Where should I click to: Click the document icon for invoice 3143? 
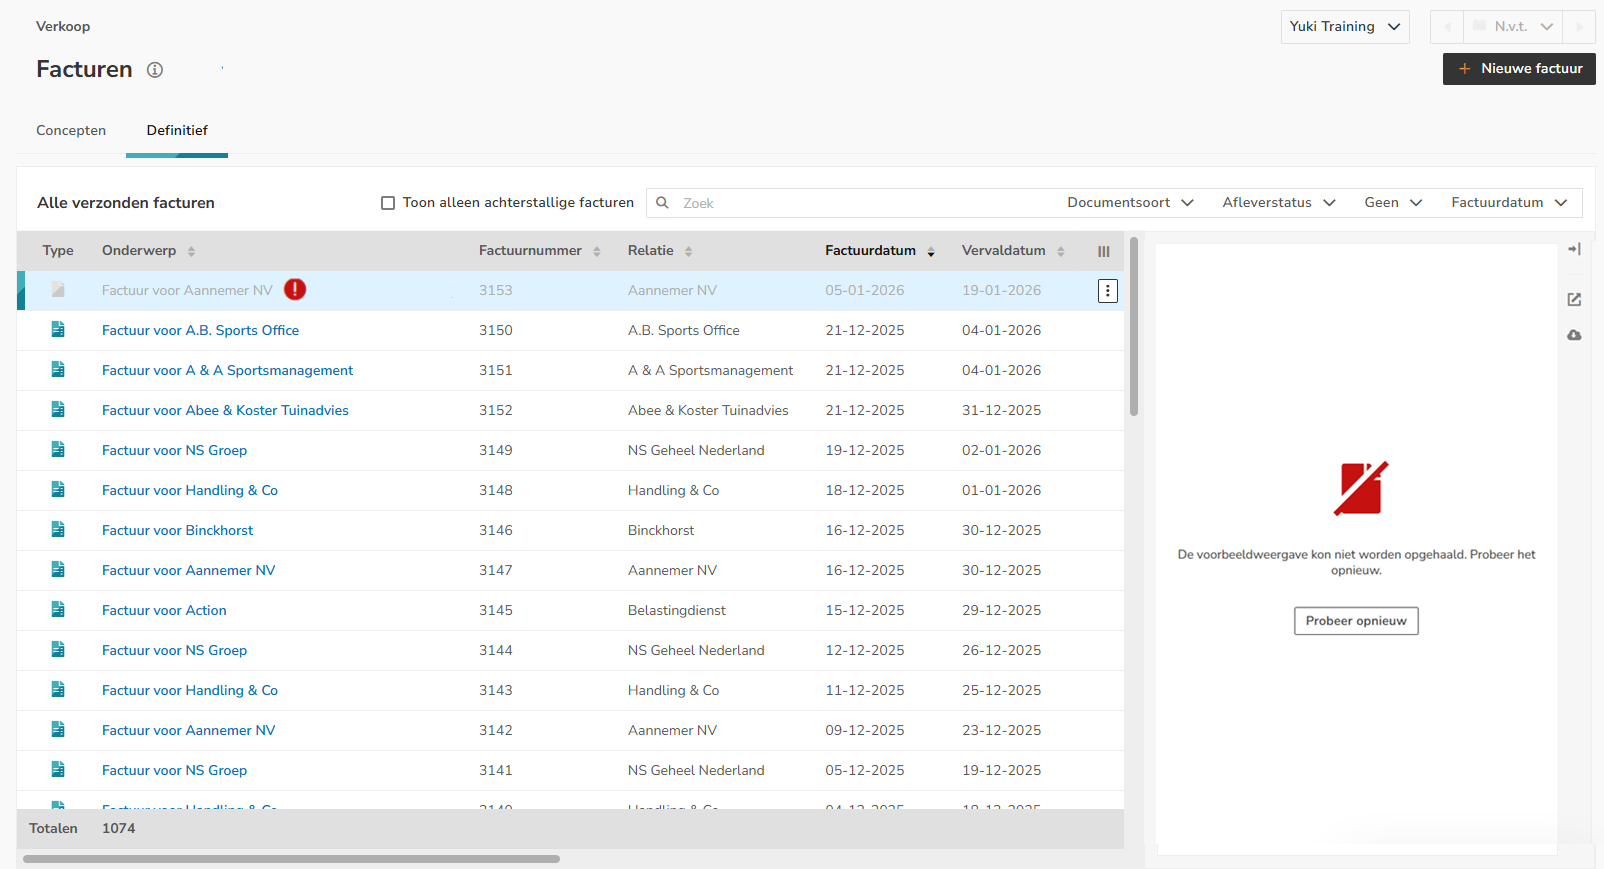pyautogui.click(x=58, y=690)
